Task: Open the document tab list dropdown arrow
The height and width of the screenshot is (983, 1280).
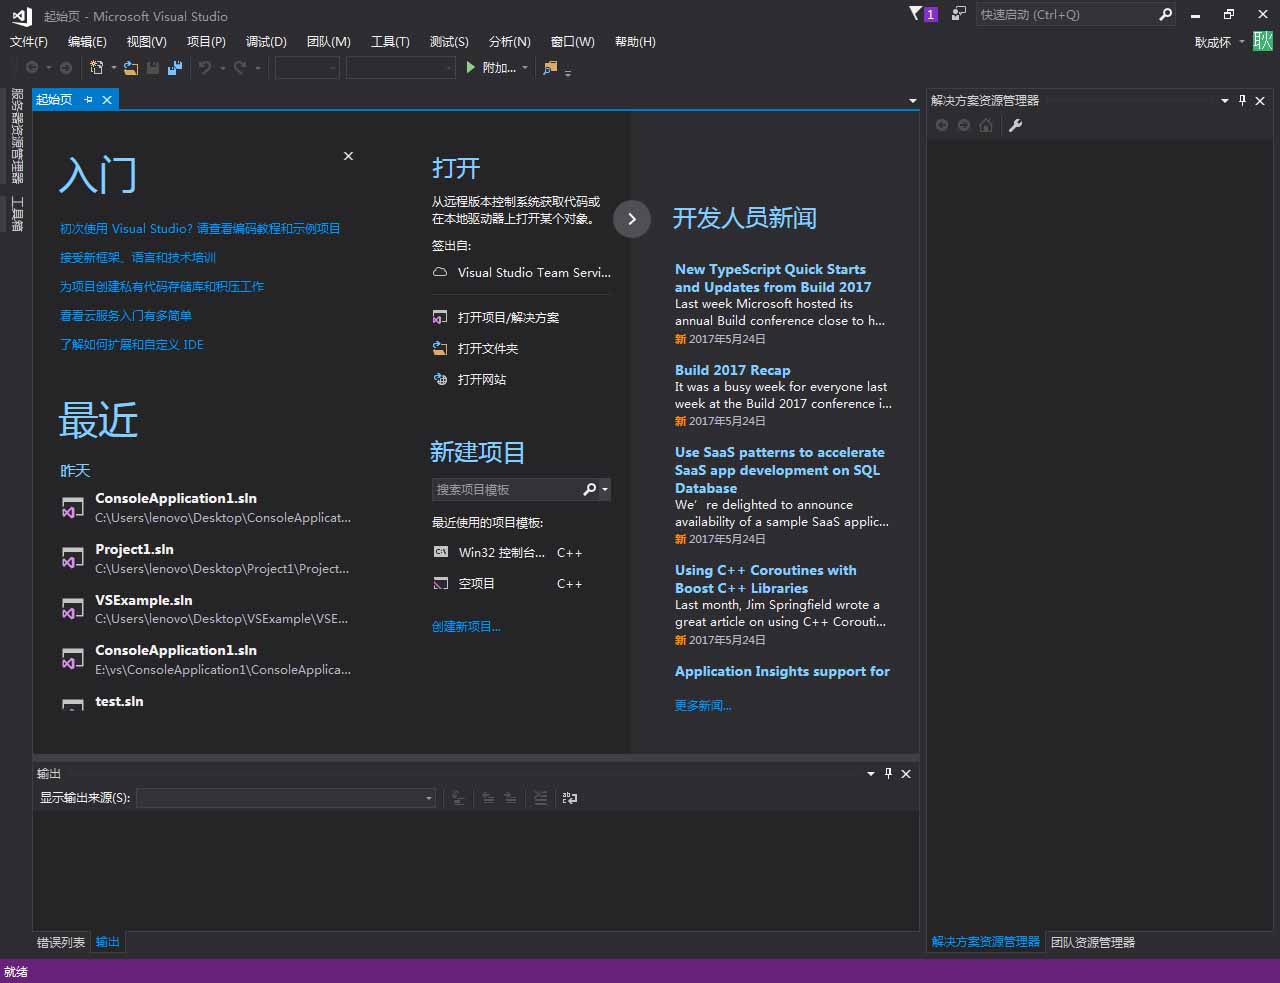Action: 912,100
